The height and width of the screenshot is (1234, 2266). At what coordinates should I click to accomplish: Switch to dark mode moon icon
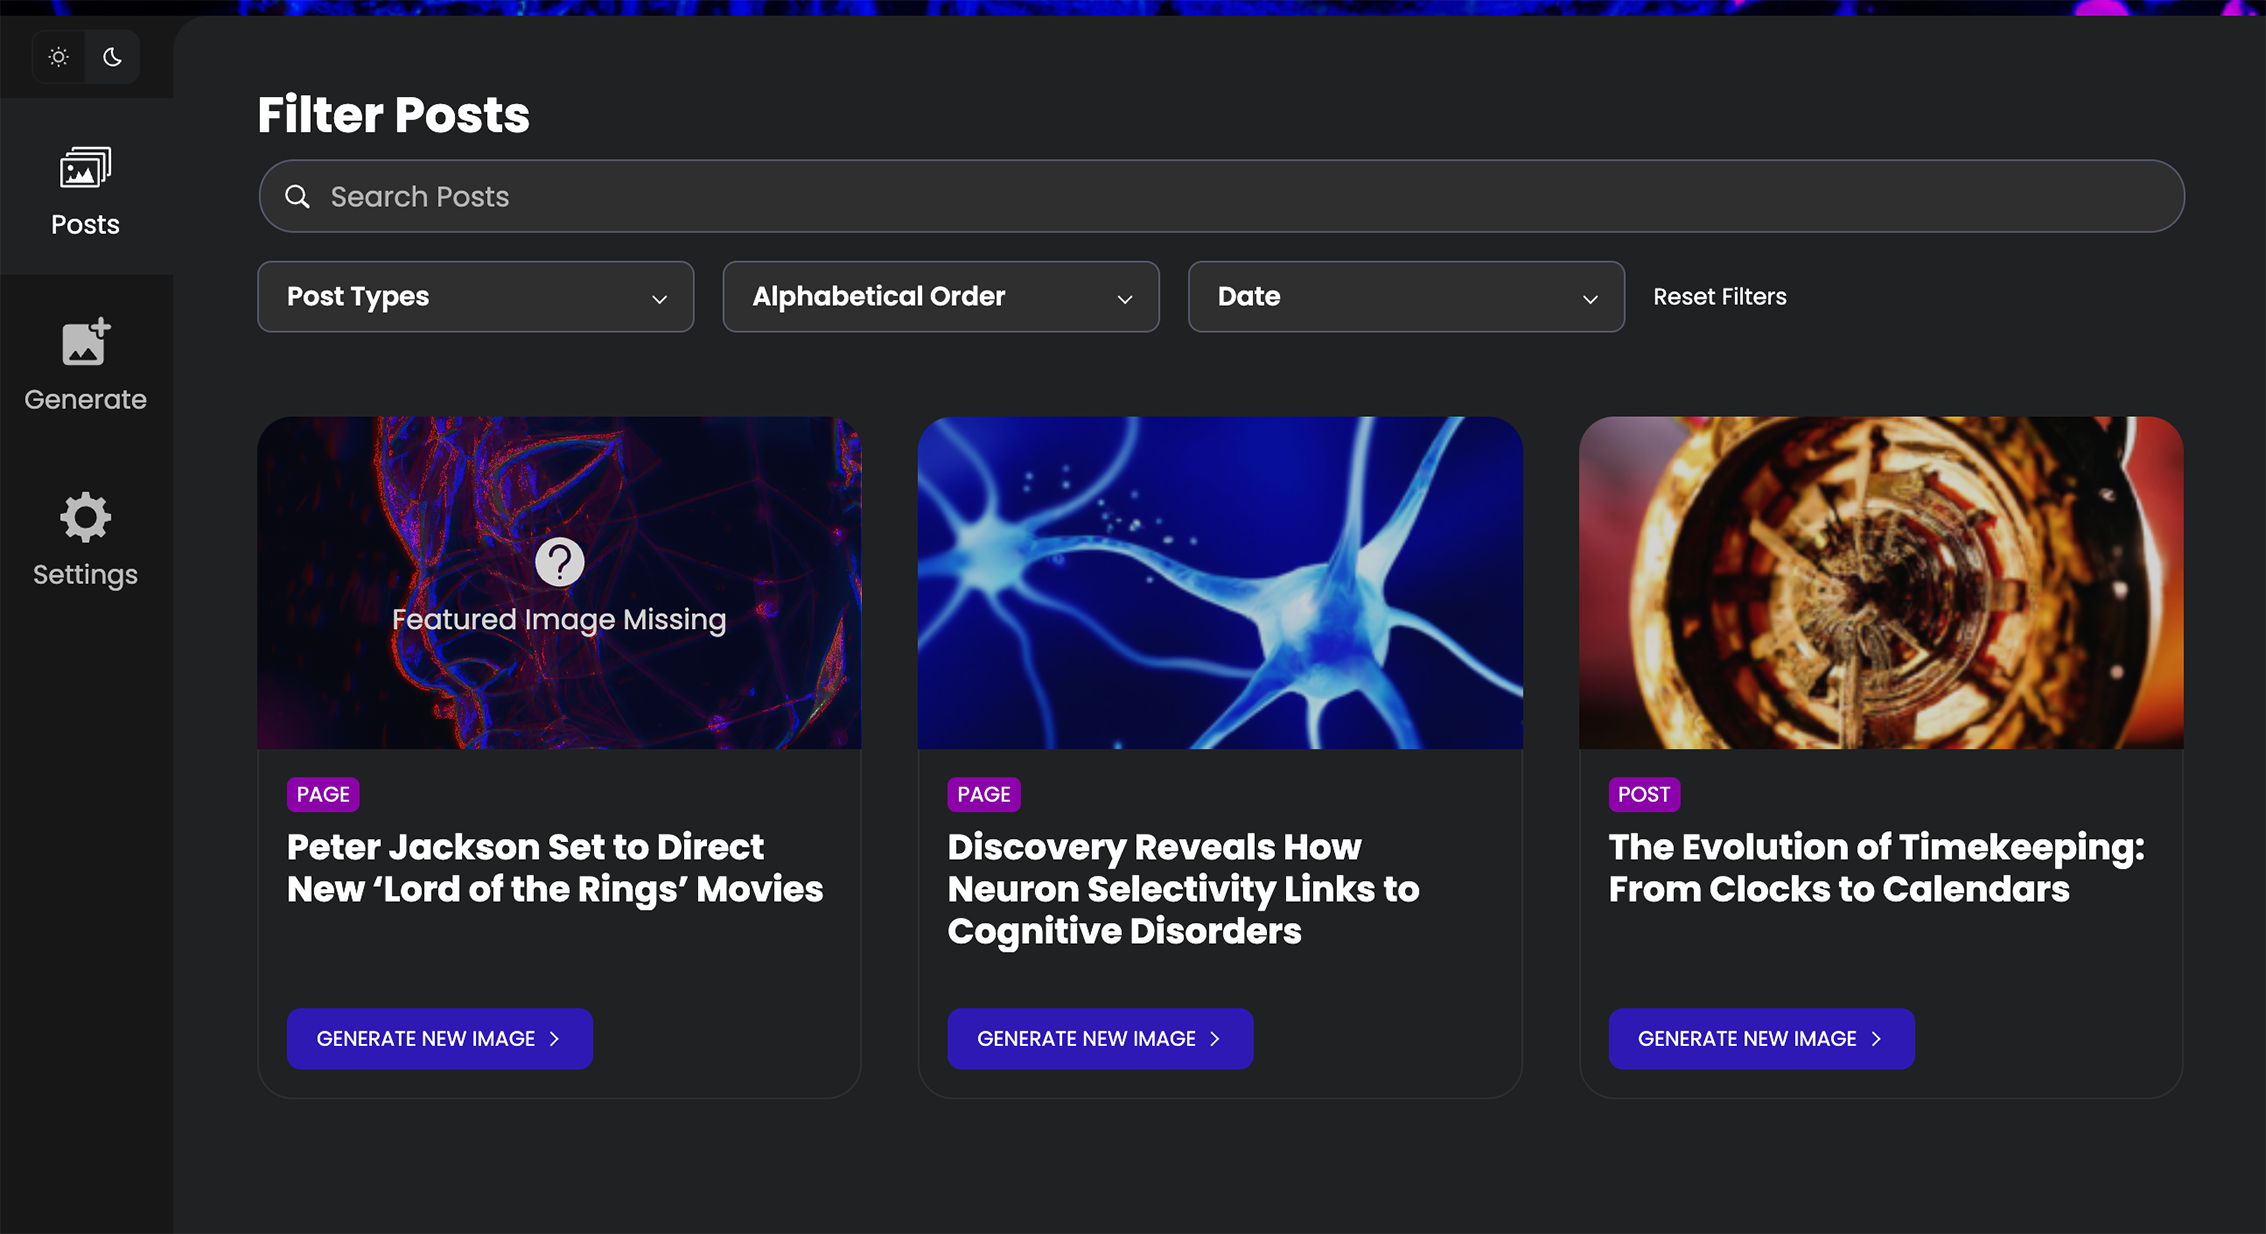tap(112, 57)
